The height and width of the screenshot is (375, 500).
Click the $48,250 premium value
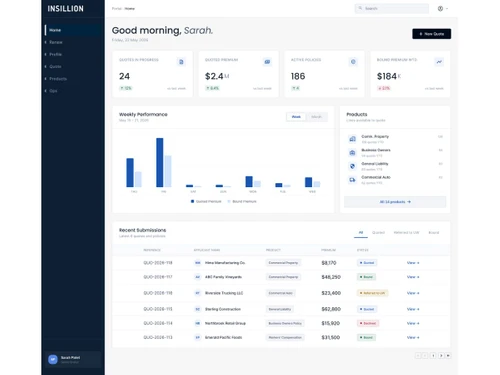(x=331, y=277)
